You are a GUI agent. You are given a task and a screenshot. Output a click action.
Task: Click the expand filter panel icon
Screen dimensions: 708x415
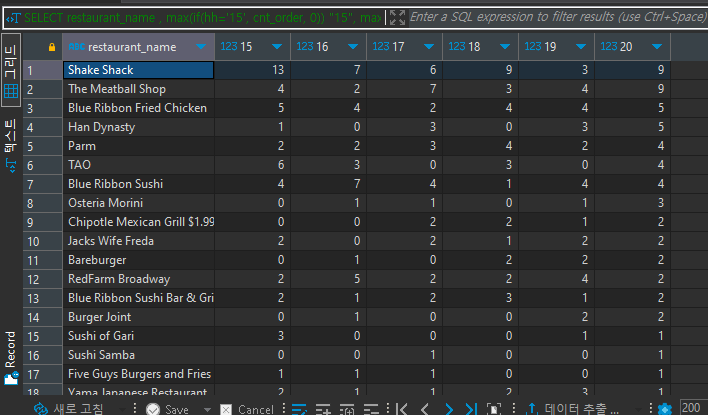pos(397,18)
